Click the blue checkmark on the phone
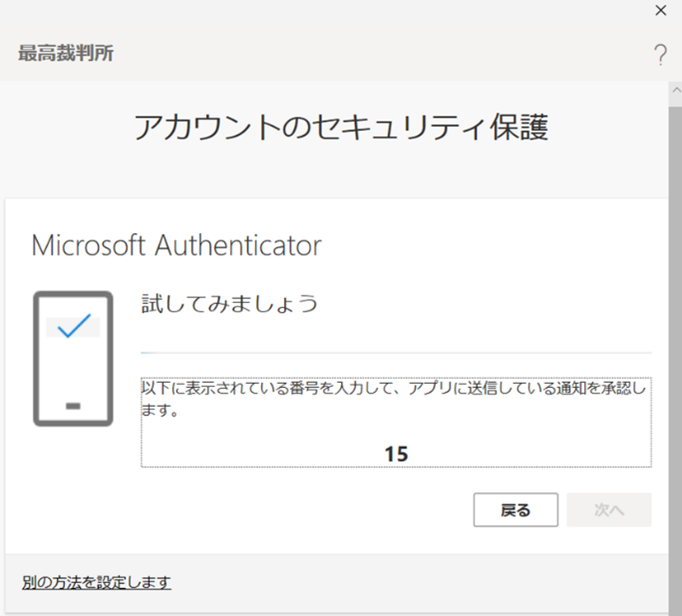The height and width of the screenshot is (616, 682). 74,325
